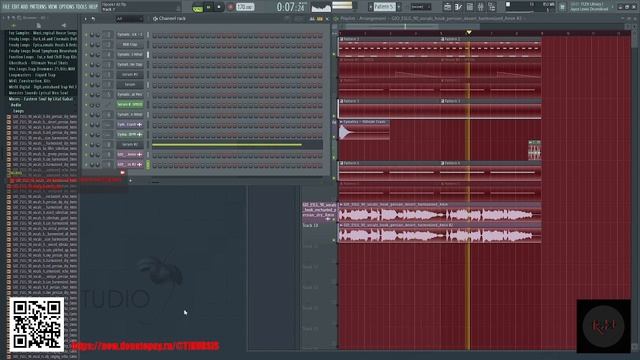Open the ADD menu

click(x=25, y=7)
